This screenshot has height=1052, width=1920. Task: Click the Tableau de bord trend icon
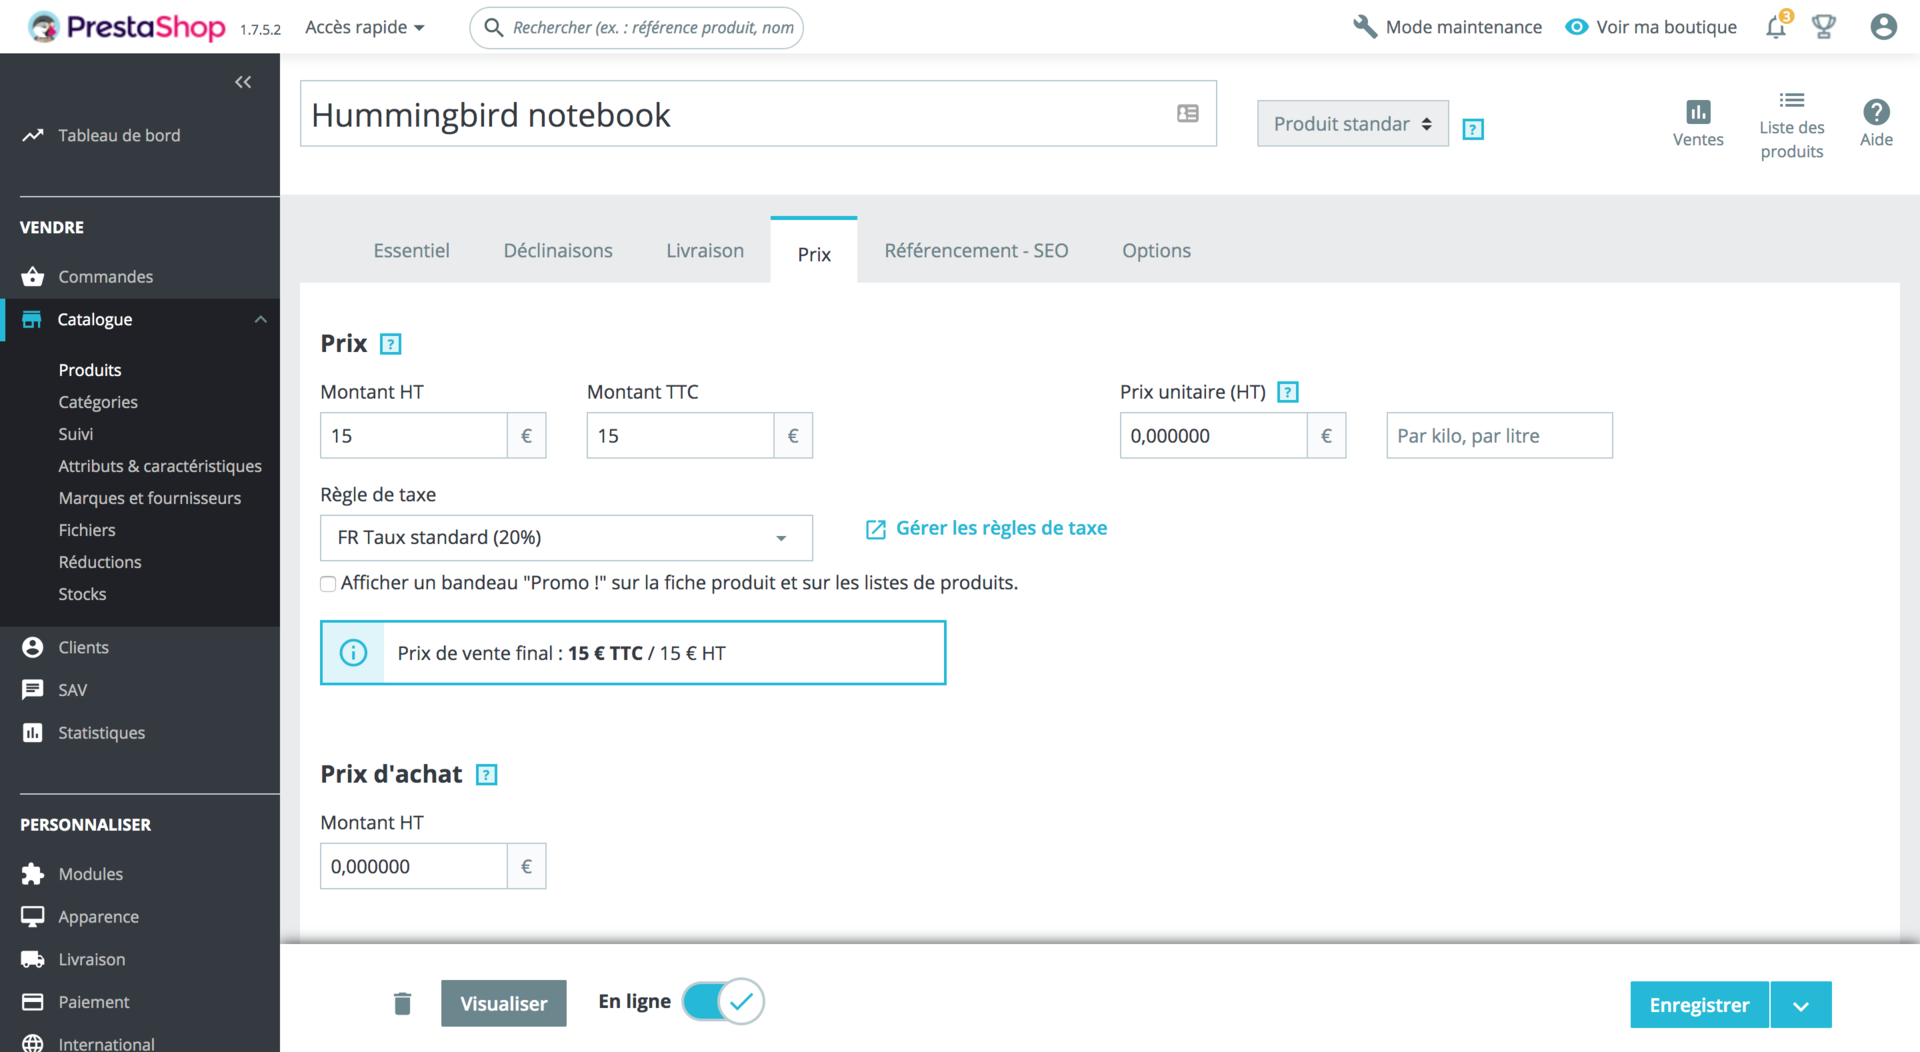(33, 135)
